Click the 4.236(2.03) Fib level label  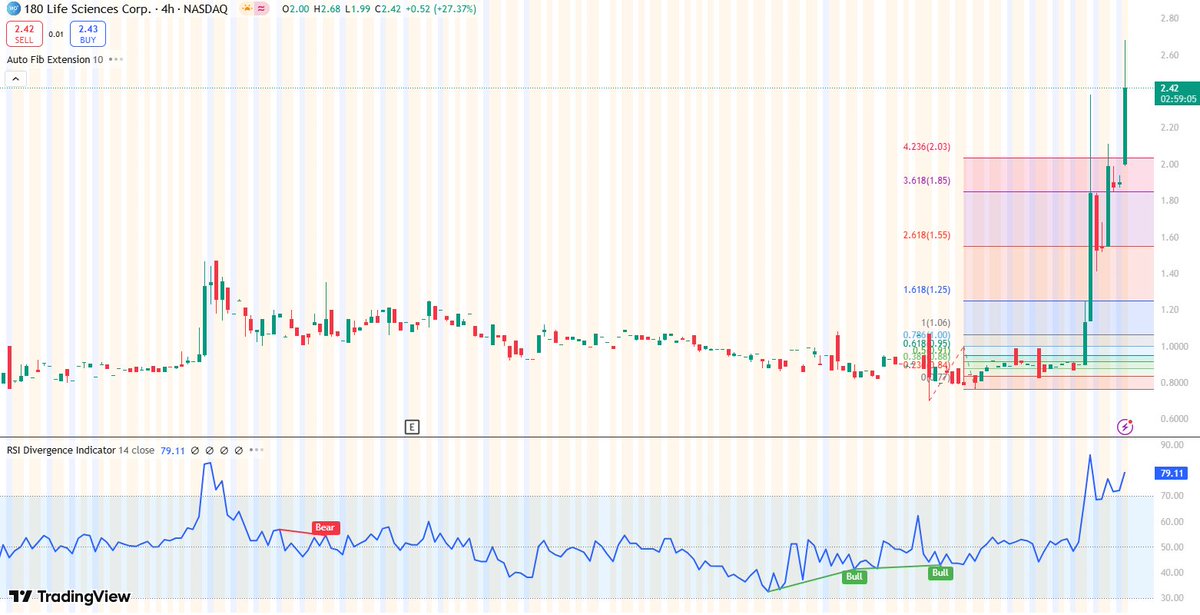tap(927, 147)
